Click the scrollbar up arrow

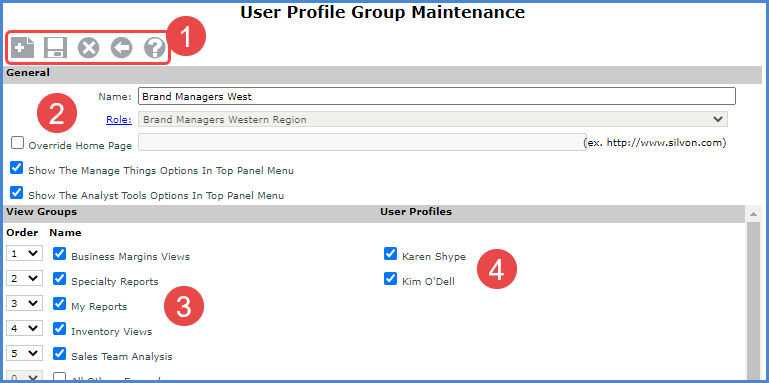pos(753,214)
